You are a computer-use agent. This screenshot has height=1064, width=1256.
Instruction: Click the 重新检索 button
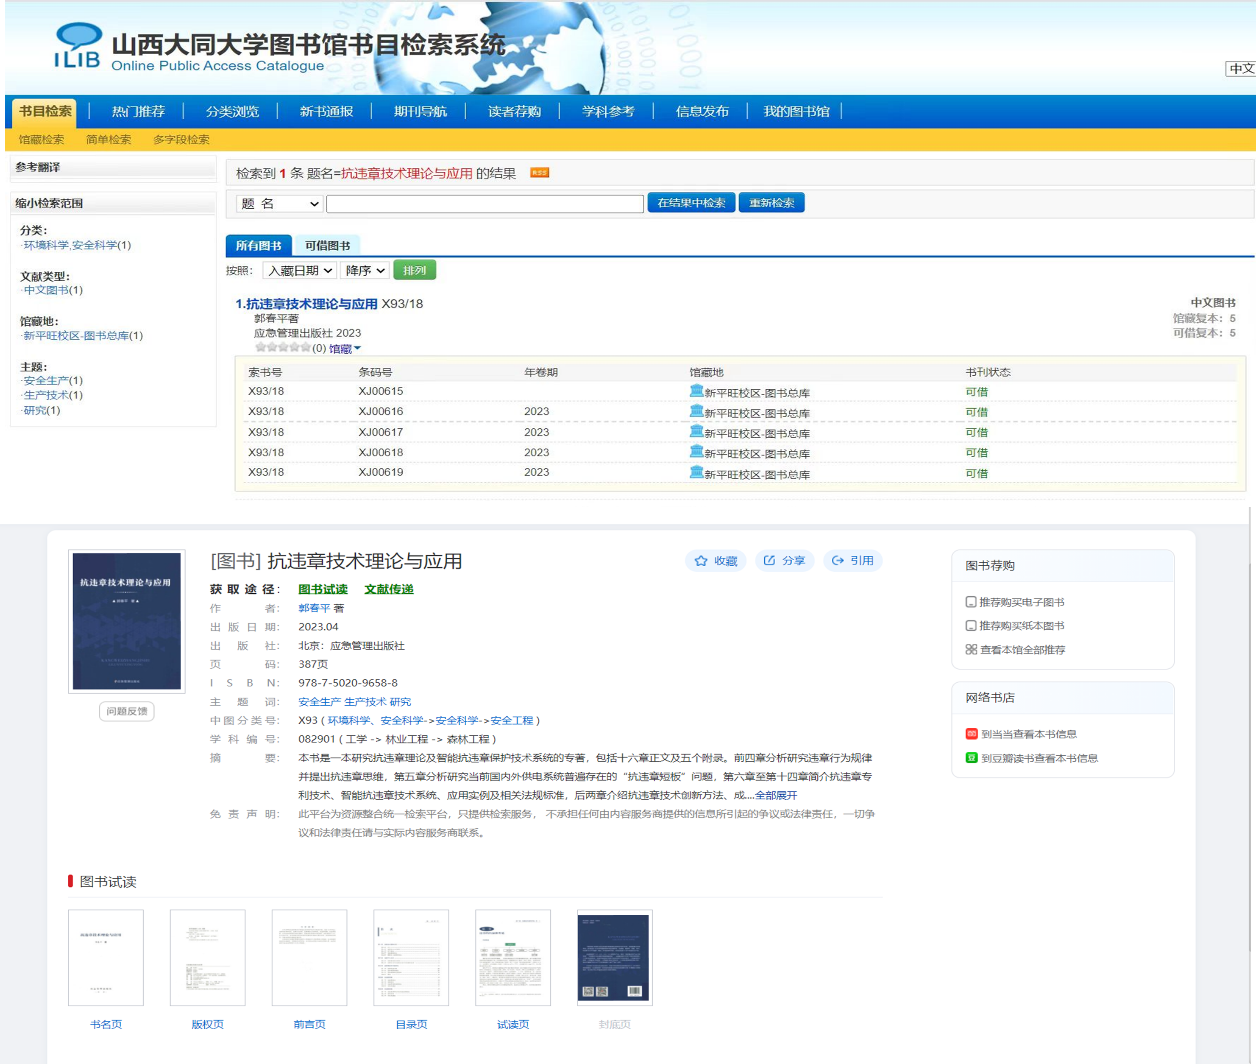click(772, 203)
